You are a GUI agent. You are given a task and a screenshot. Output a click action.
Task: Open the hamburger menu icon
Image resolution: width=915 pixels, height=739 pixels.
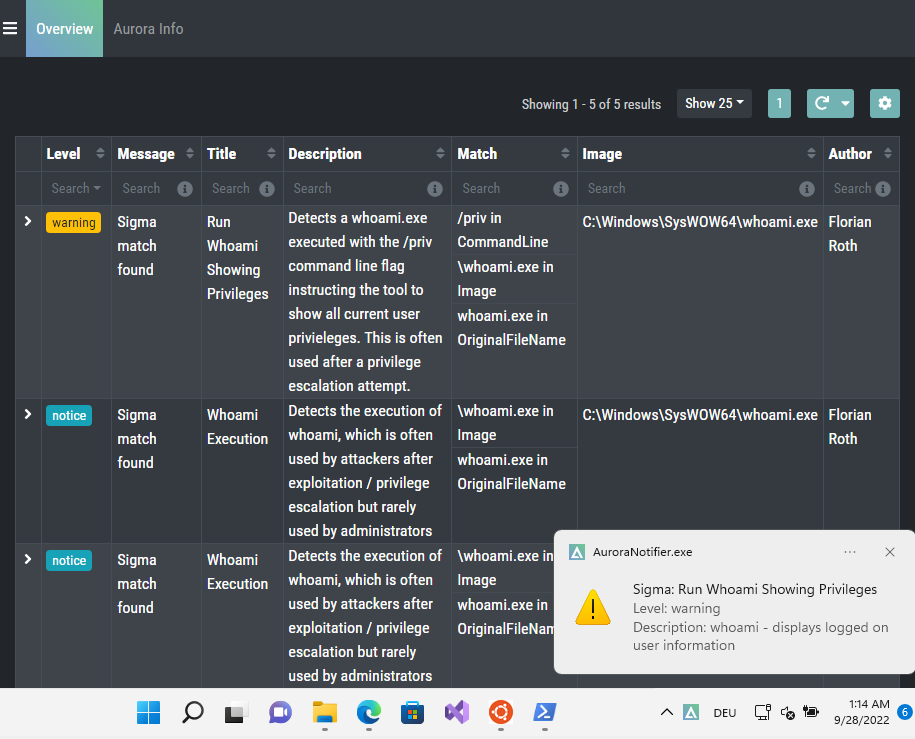point(10,28)
